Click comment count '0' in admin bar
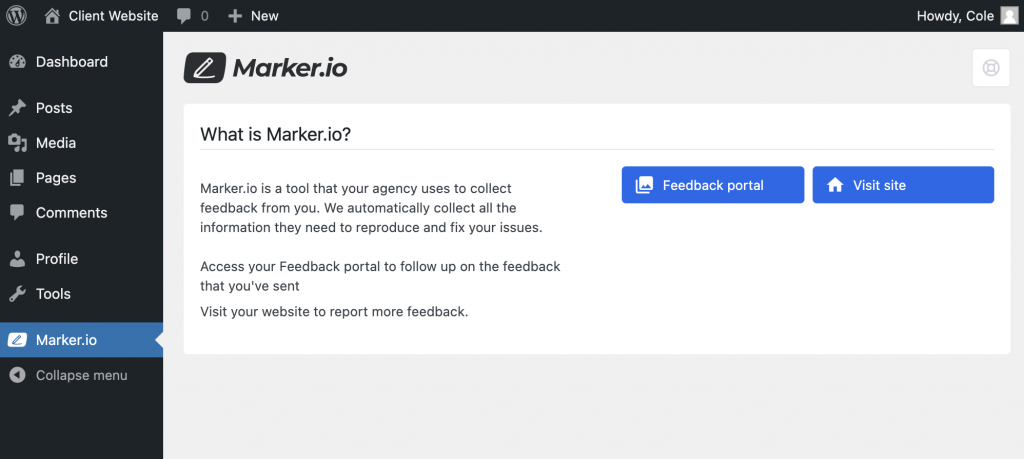 point(204,16)
